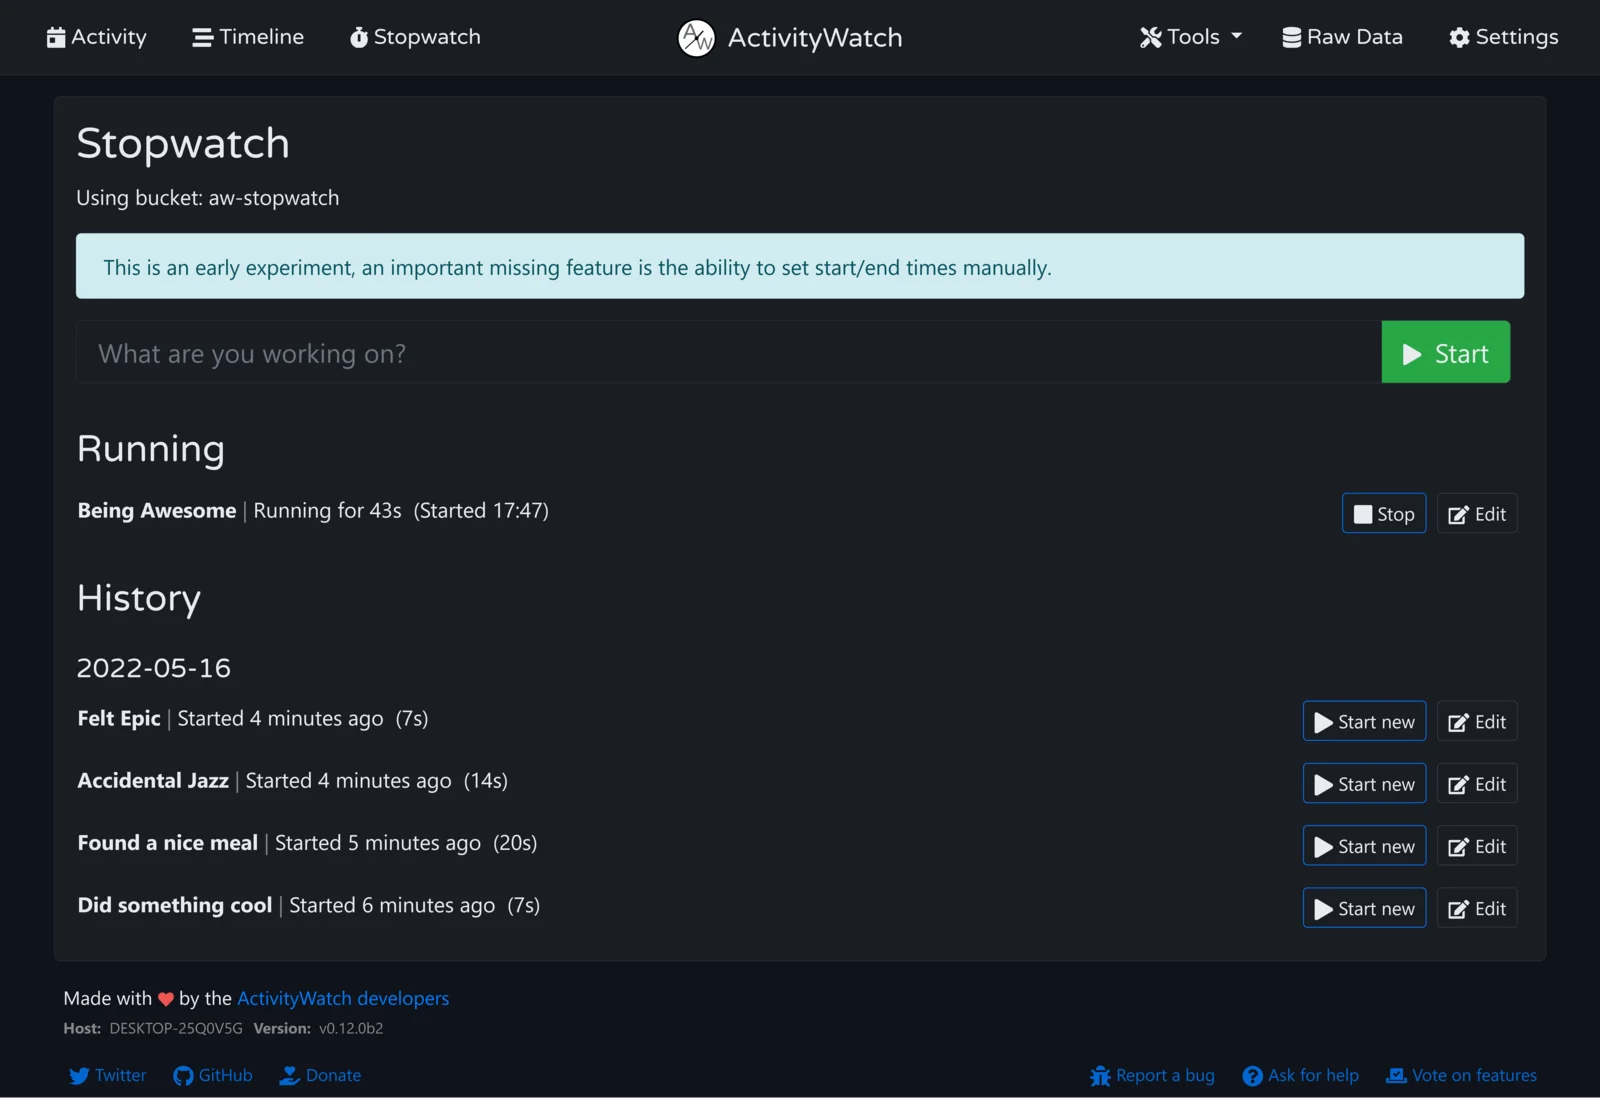Screen dimensions: 1600x1098
Task: Start new timer for Accidental Jazz
Action: pos(1364,784)
